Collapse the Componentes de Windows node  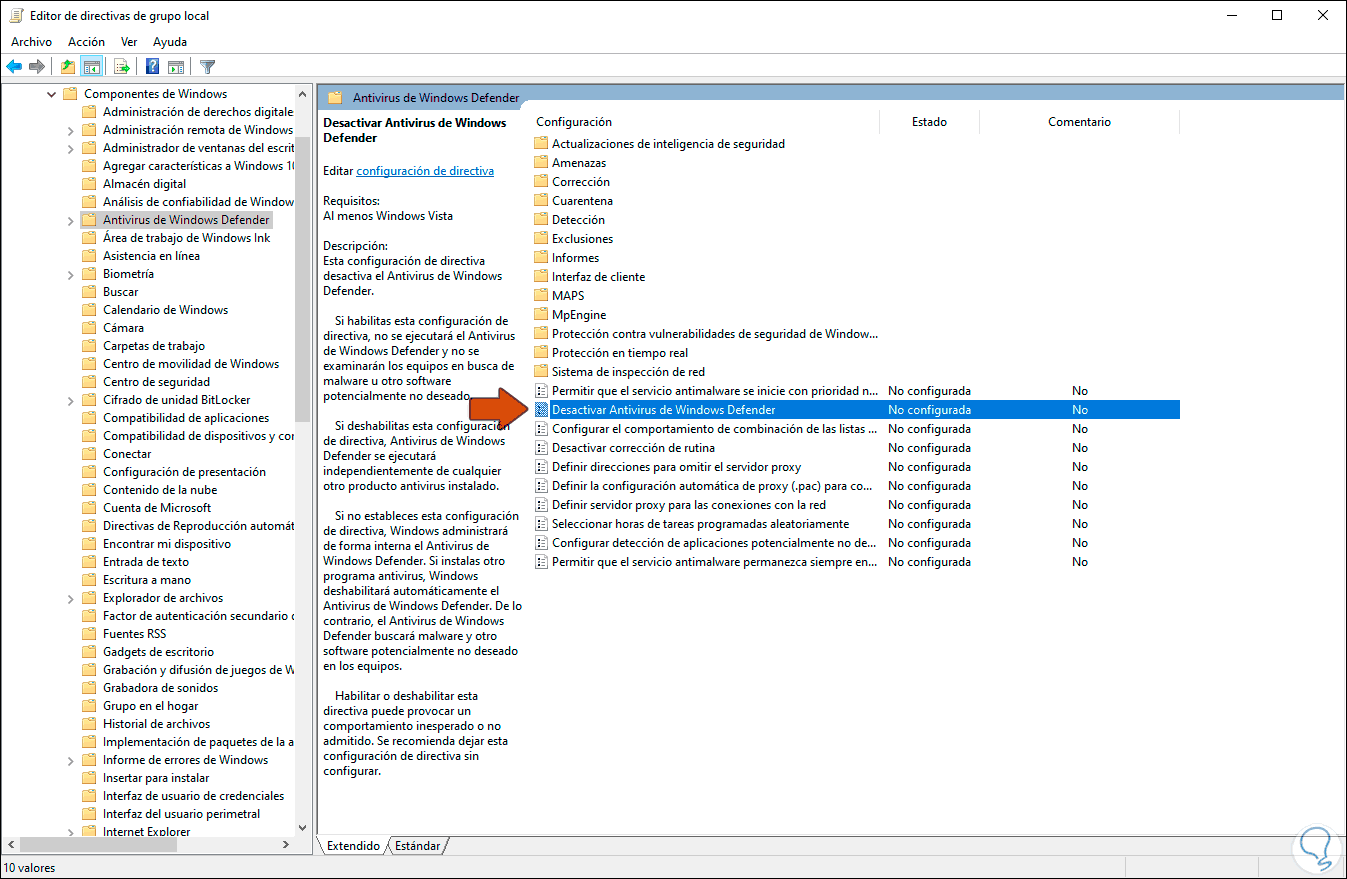coord(52,93)
